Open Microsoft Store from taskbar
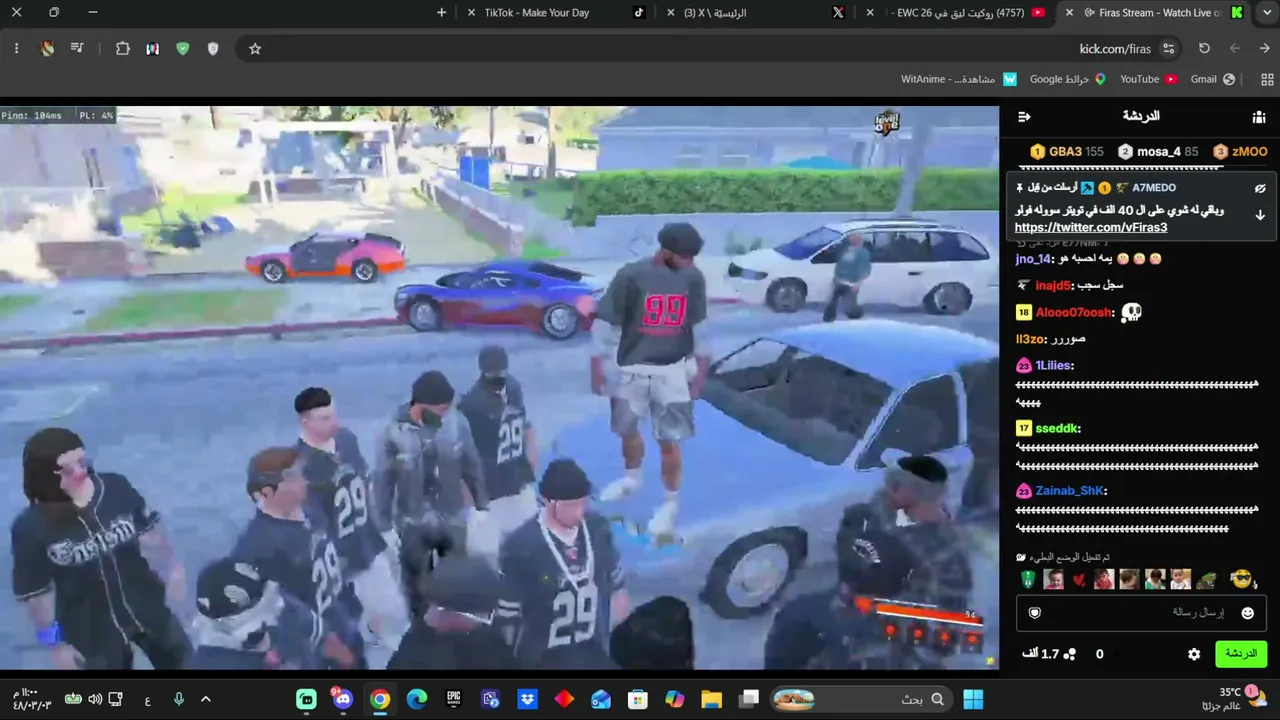Viewport: 1280px width, 720px height. click(x=637, y=699)
